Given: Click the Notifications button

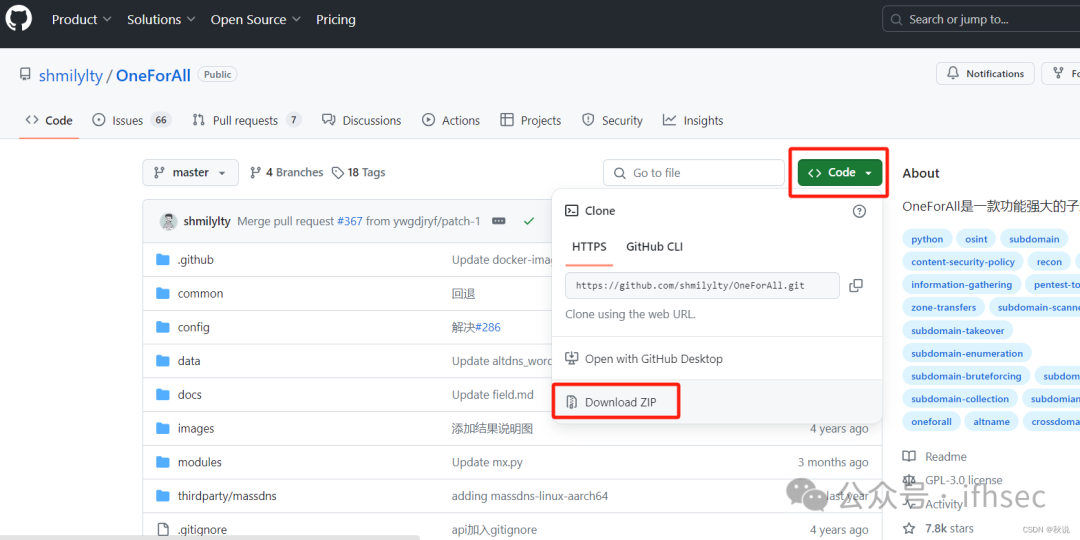Looking at the screenshot, I should coord(985,74).
